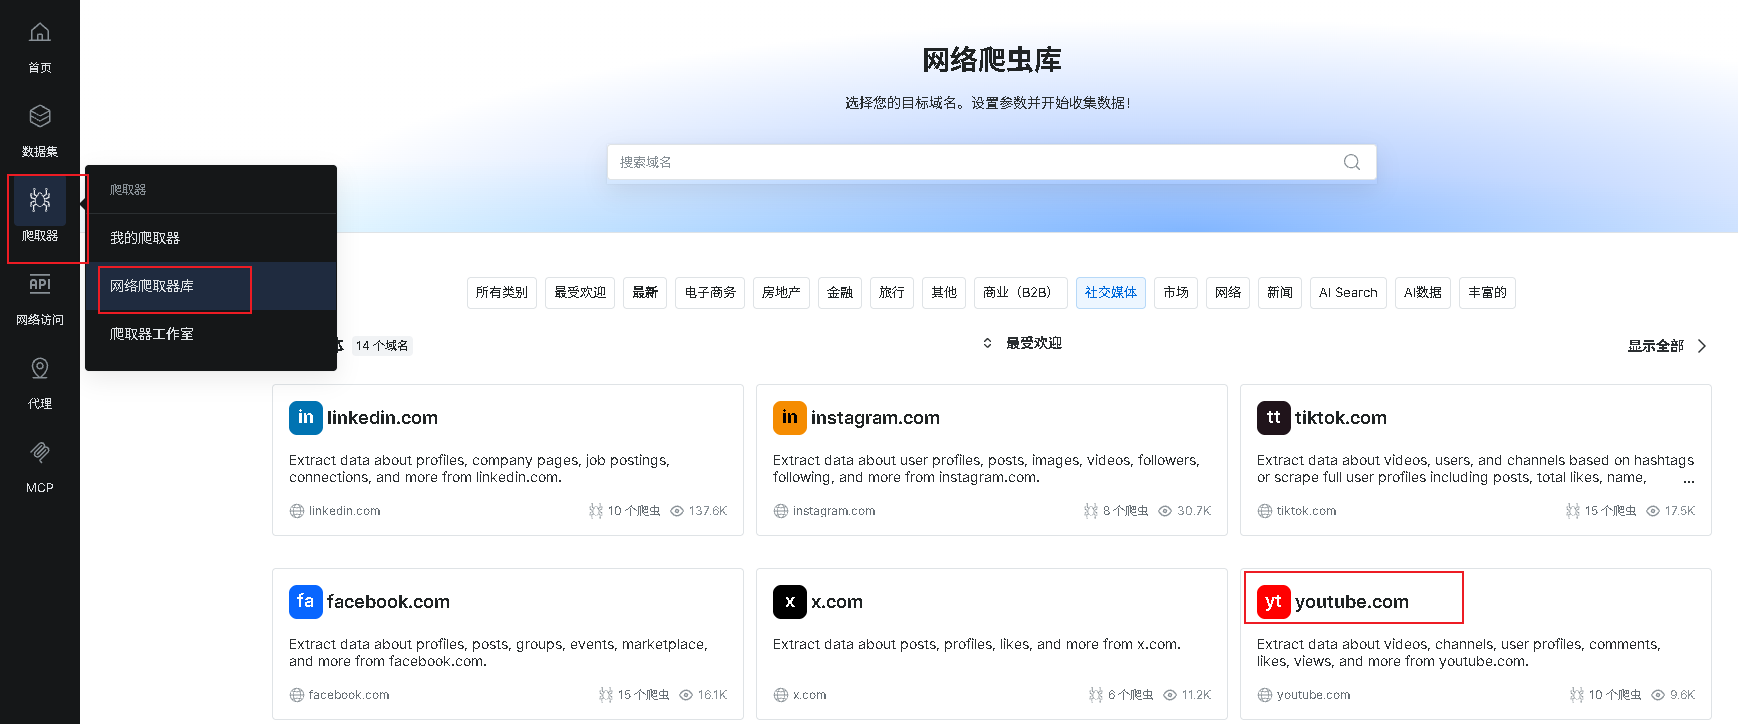Filter by 电子商务 category
Viewport: 1738px width, 724px height.
(710, 293)
